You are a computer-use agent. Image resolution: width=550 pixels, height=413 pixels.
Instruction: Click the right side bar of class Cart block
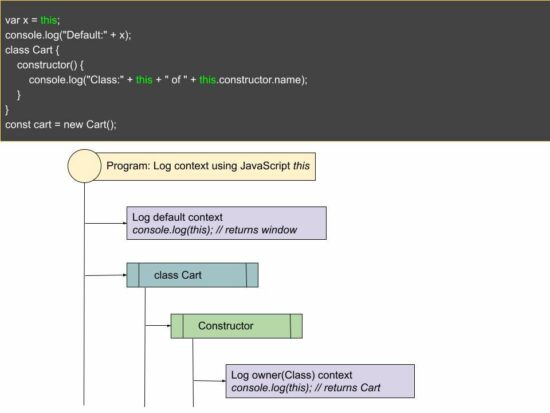point(252,275)
